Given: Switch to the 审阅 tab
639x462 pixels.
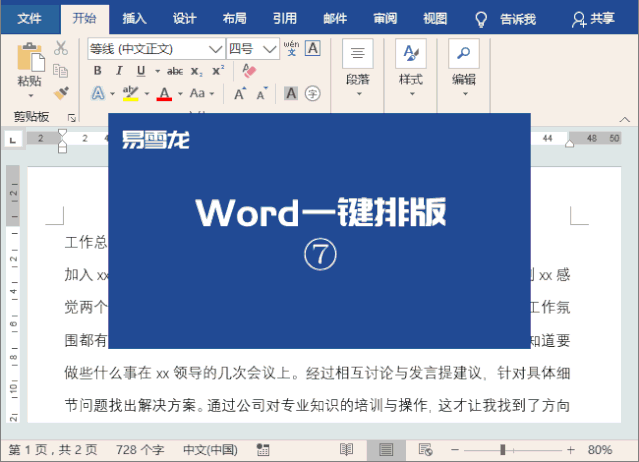Looking at the screenshot, I should coord(385,19).
